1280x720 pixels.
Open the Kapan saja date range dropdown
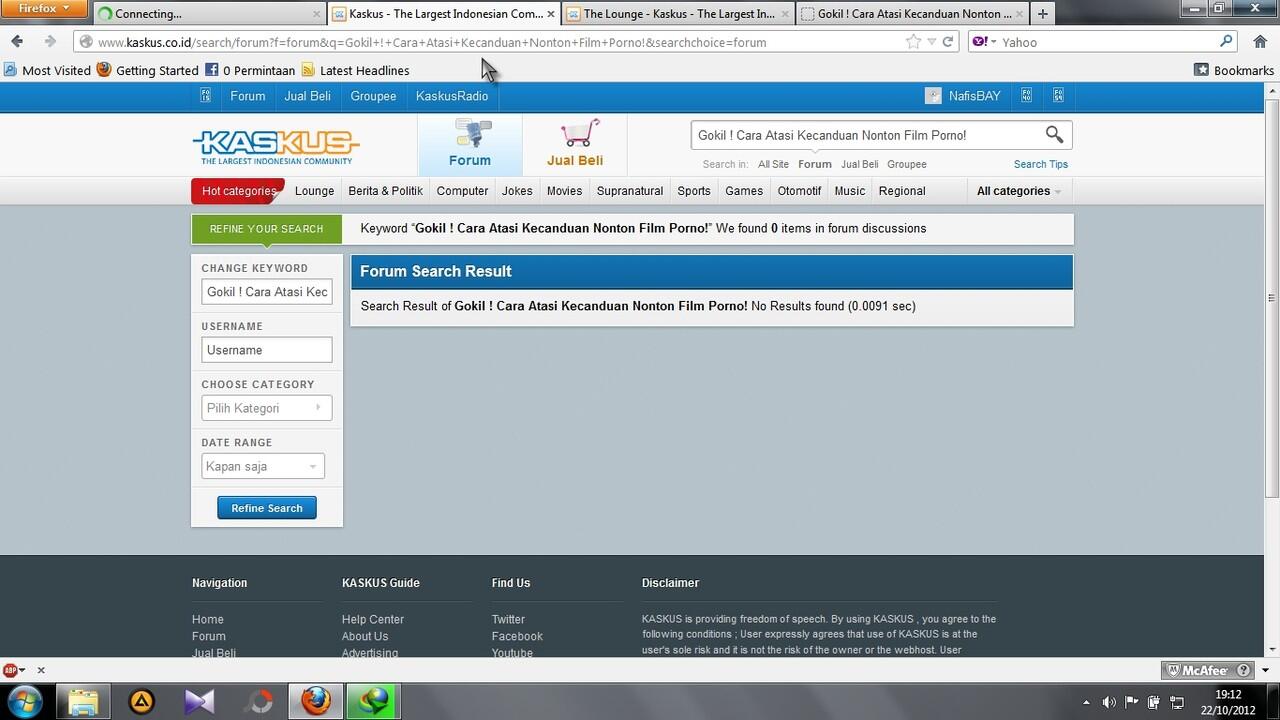263,466
